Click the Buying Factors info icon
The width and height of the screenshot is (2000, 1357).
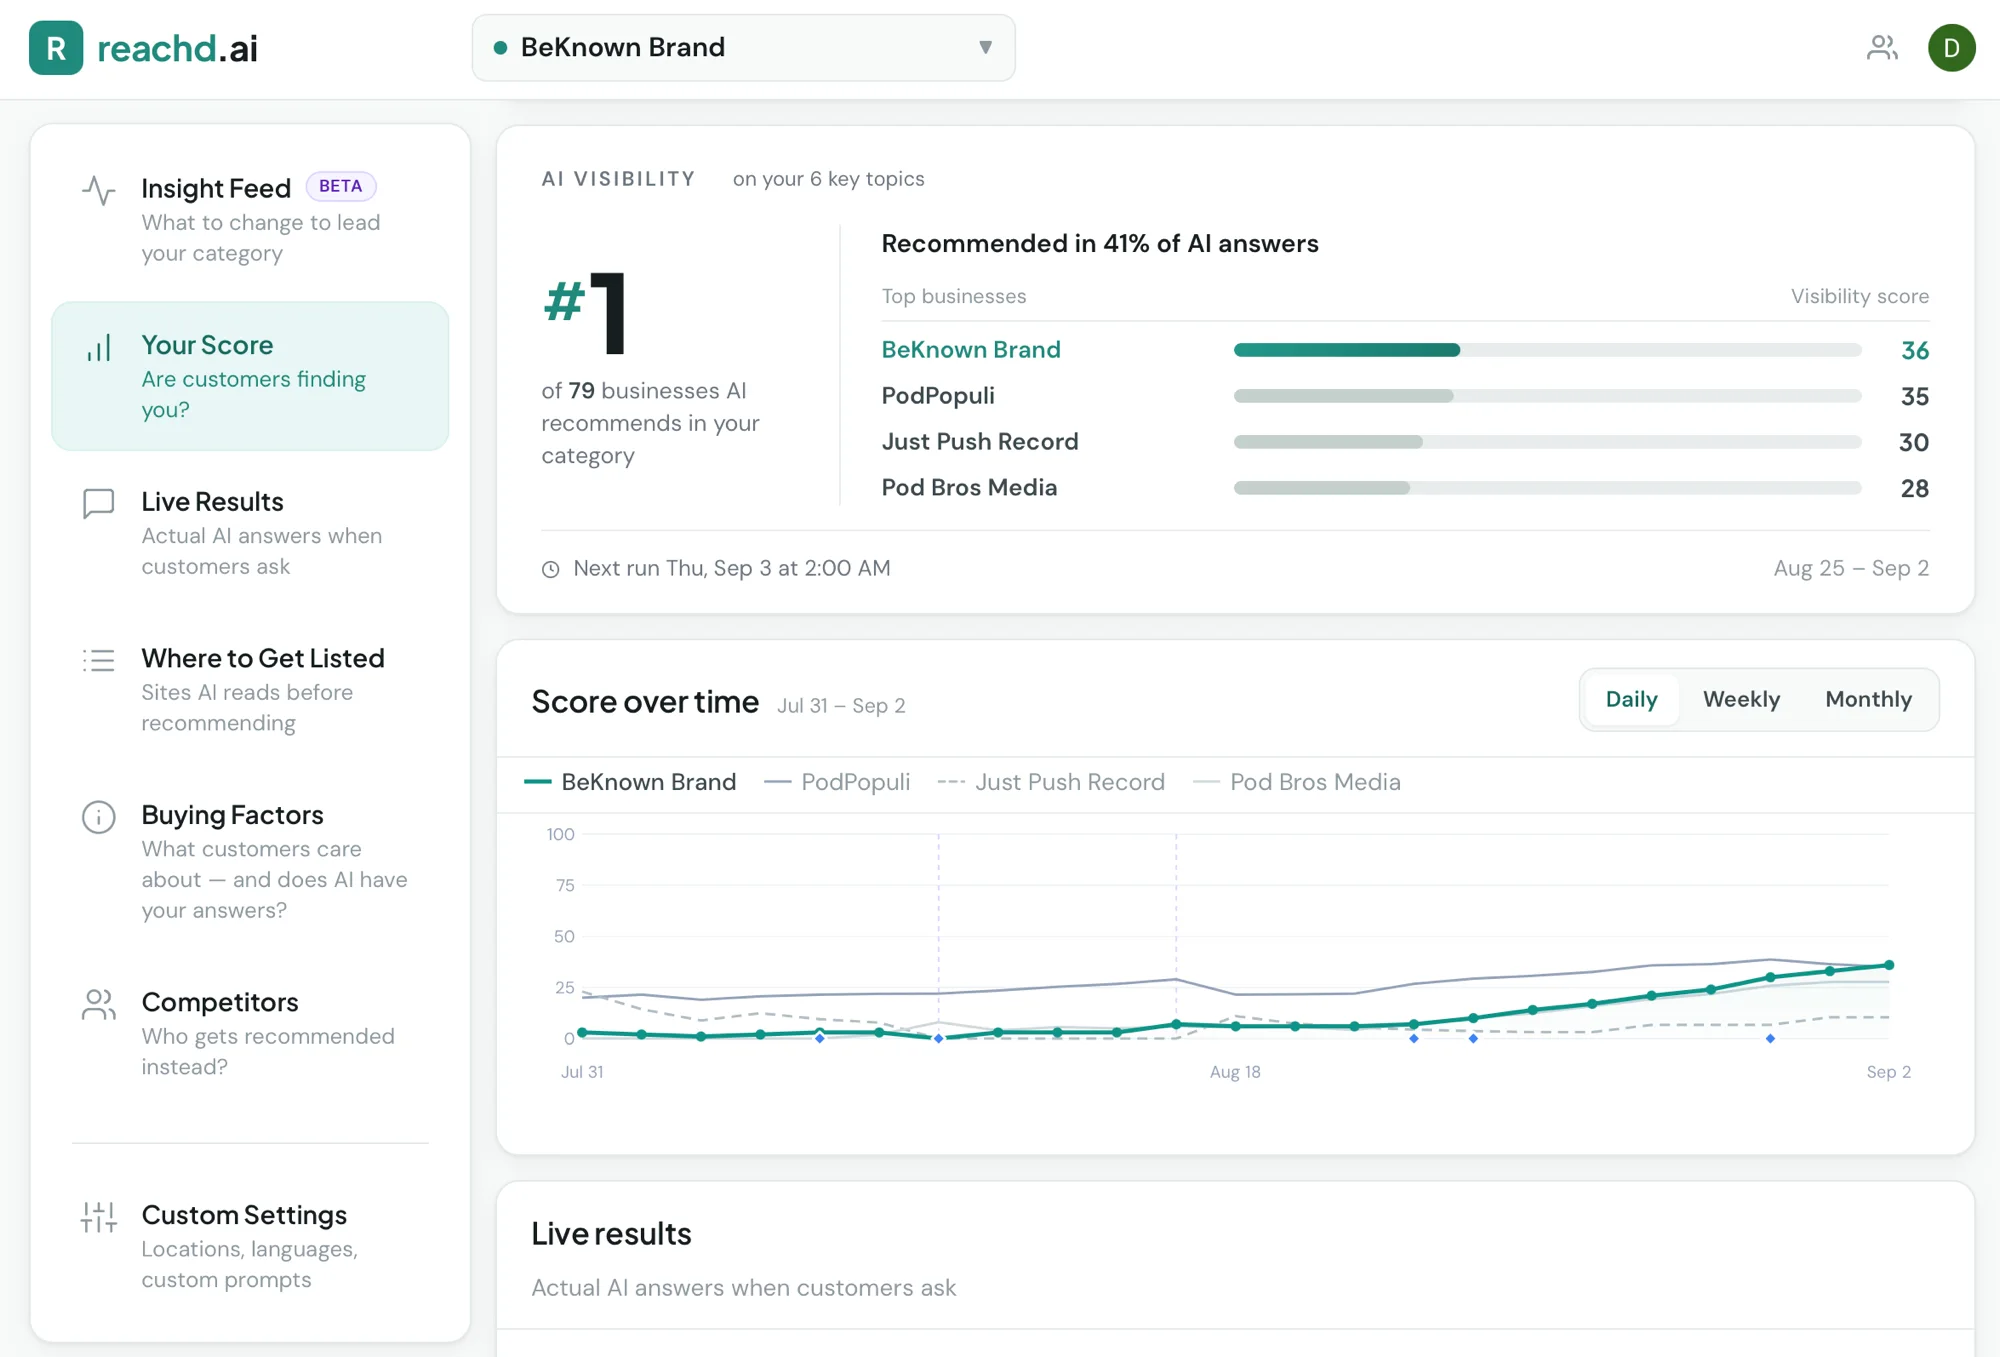point(98,817)
